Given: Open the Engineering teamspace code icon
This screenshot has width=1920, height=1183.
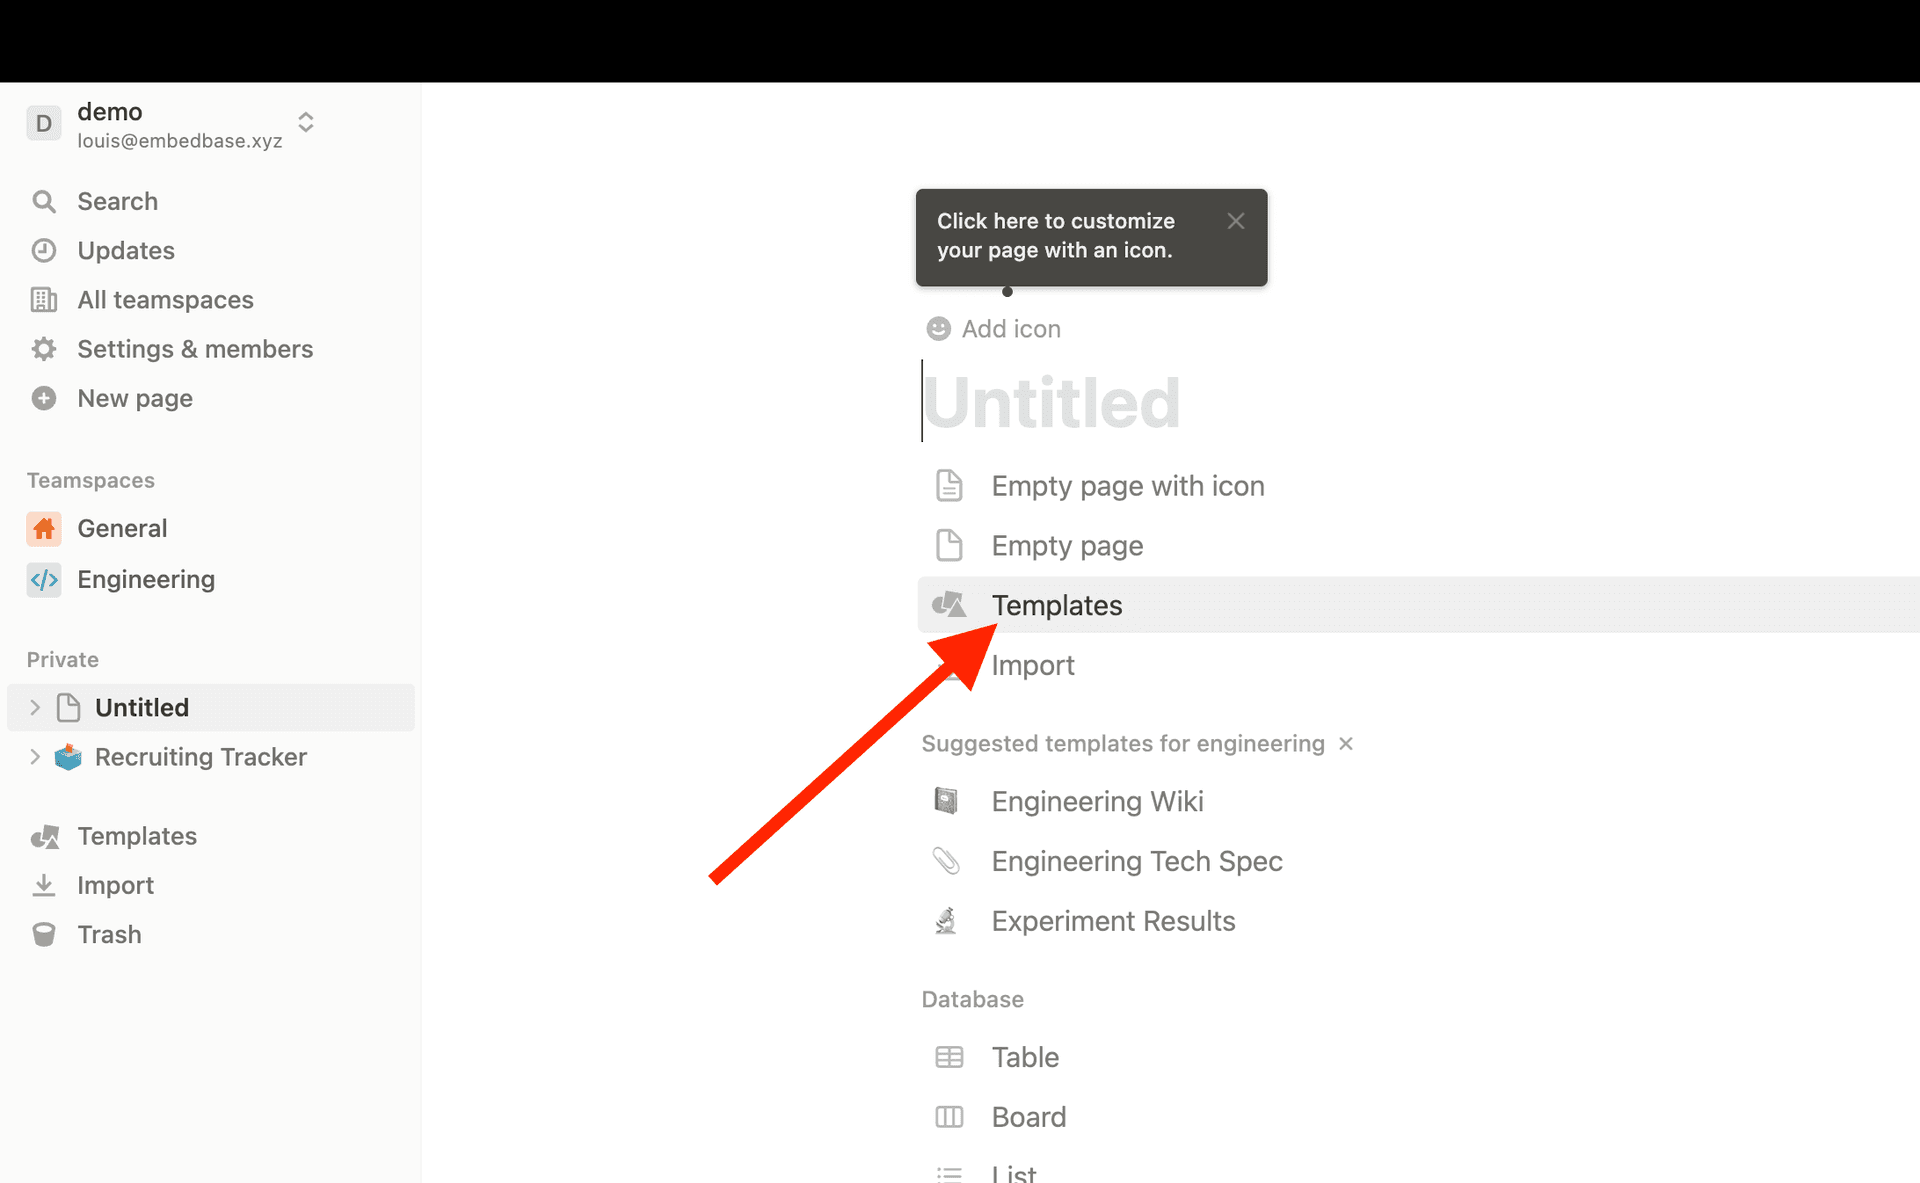Looking at the screenshot, I should [44, 579].
